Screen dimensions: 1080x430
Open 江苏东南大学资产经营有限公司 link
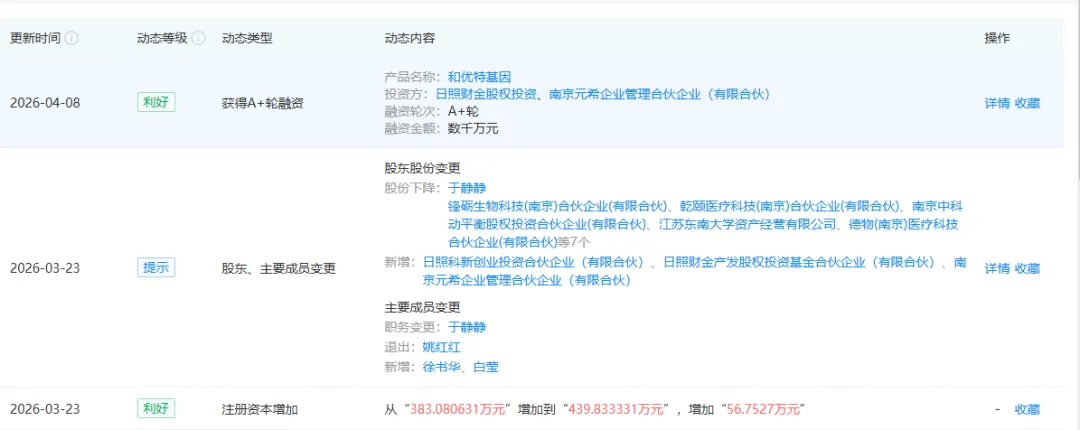coord(748,224)
